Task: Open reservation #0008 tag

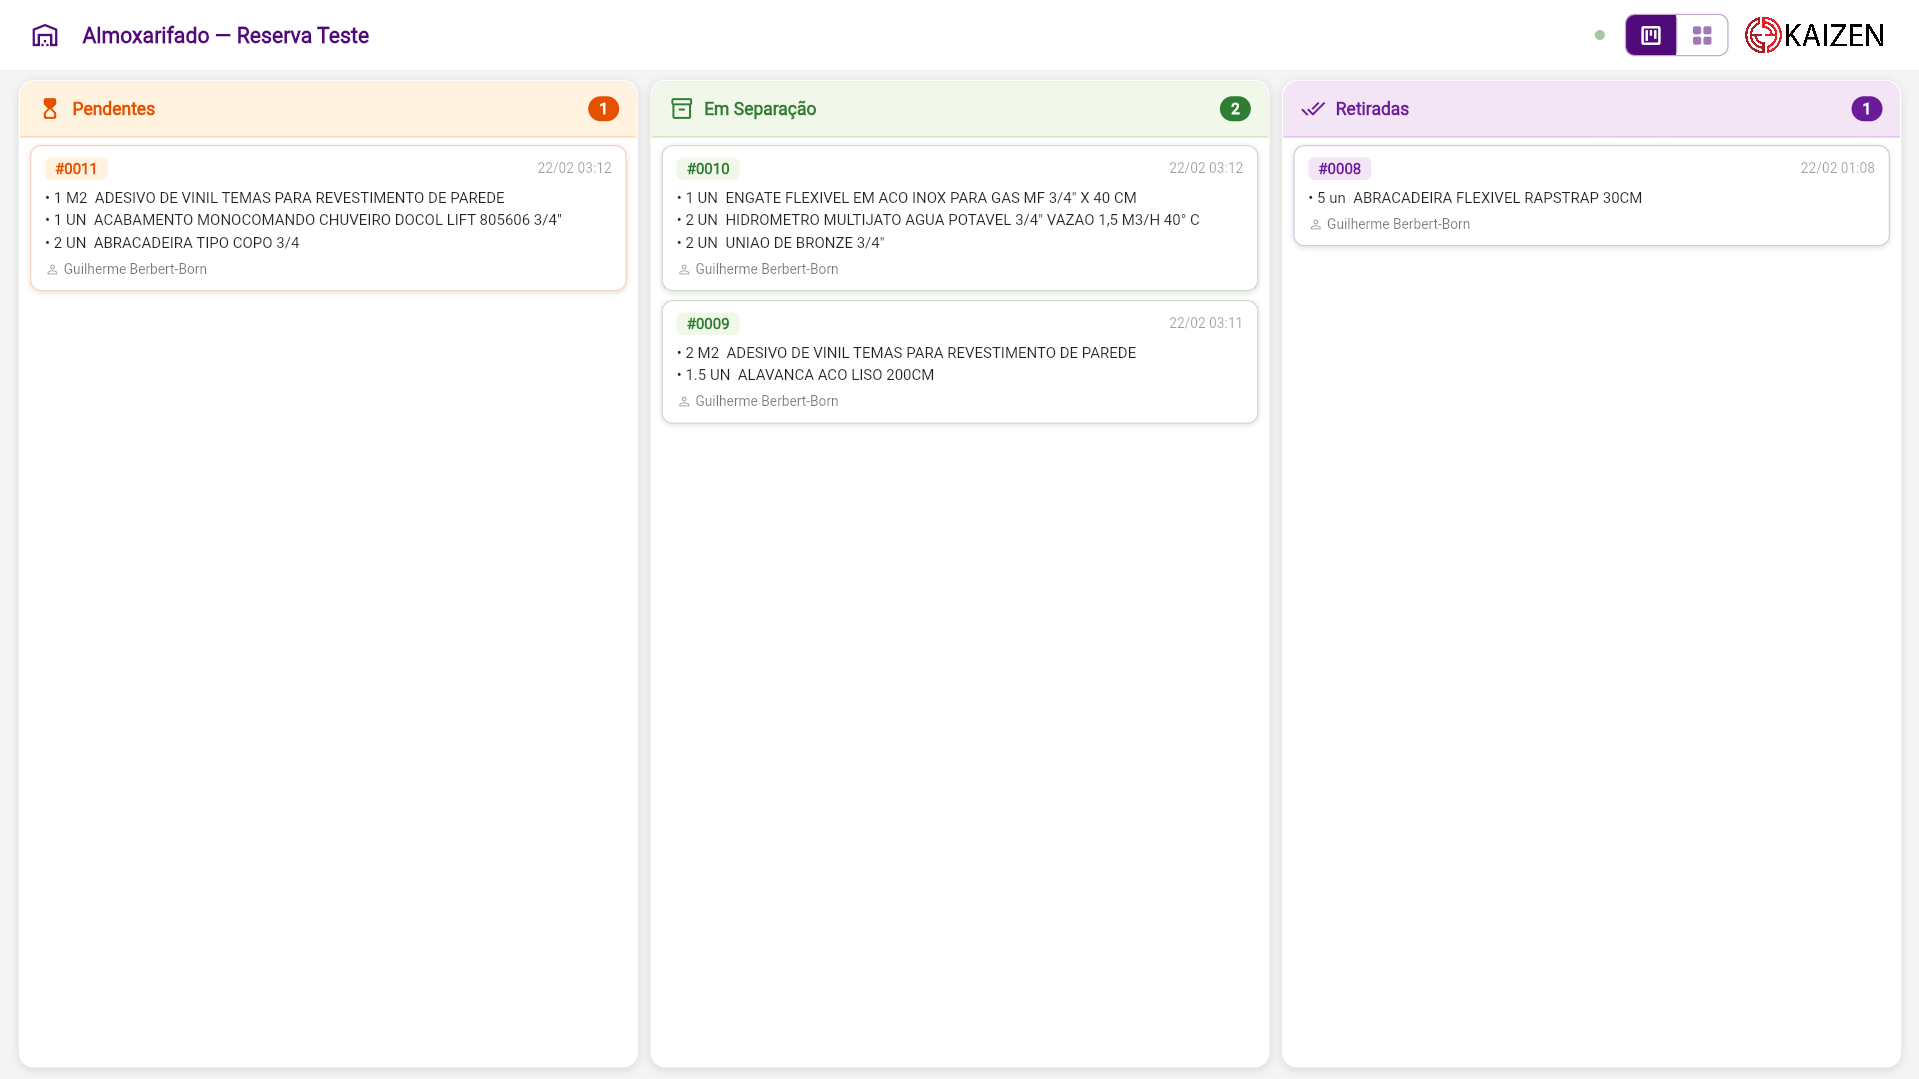Action: tap(1339, 169)
